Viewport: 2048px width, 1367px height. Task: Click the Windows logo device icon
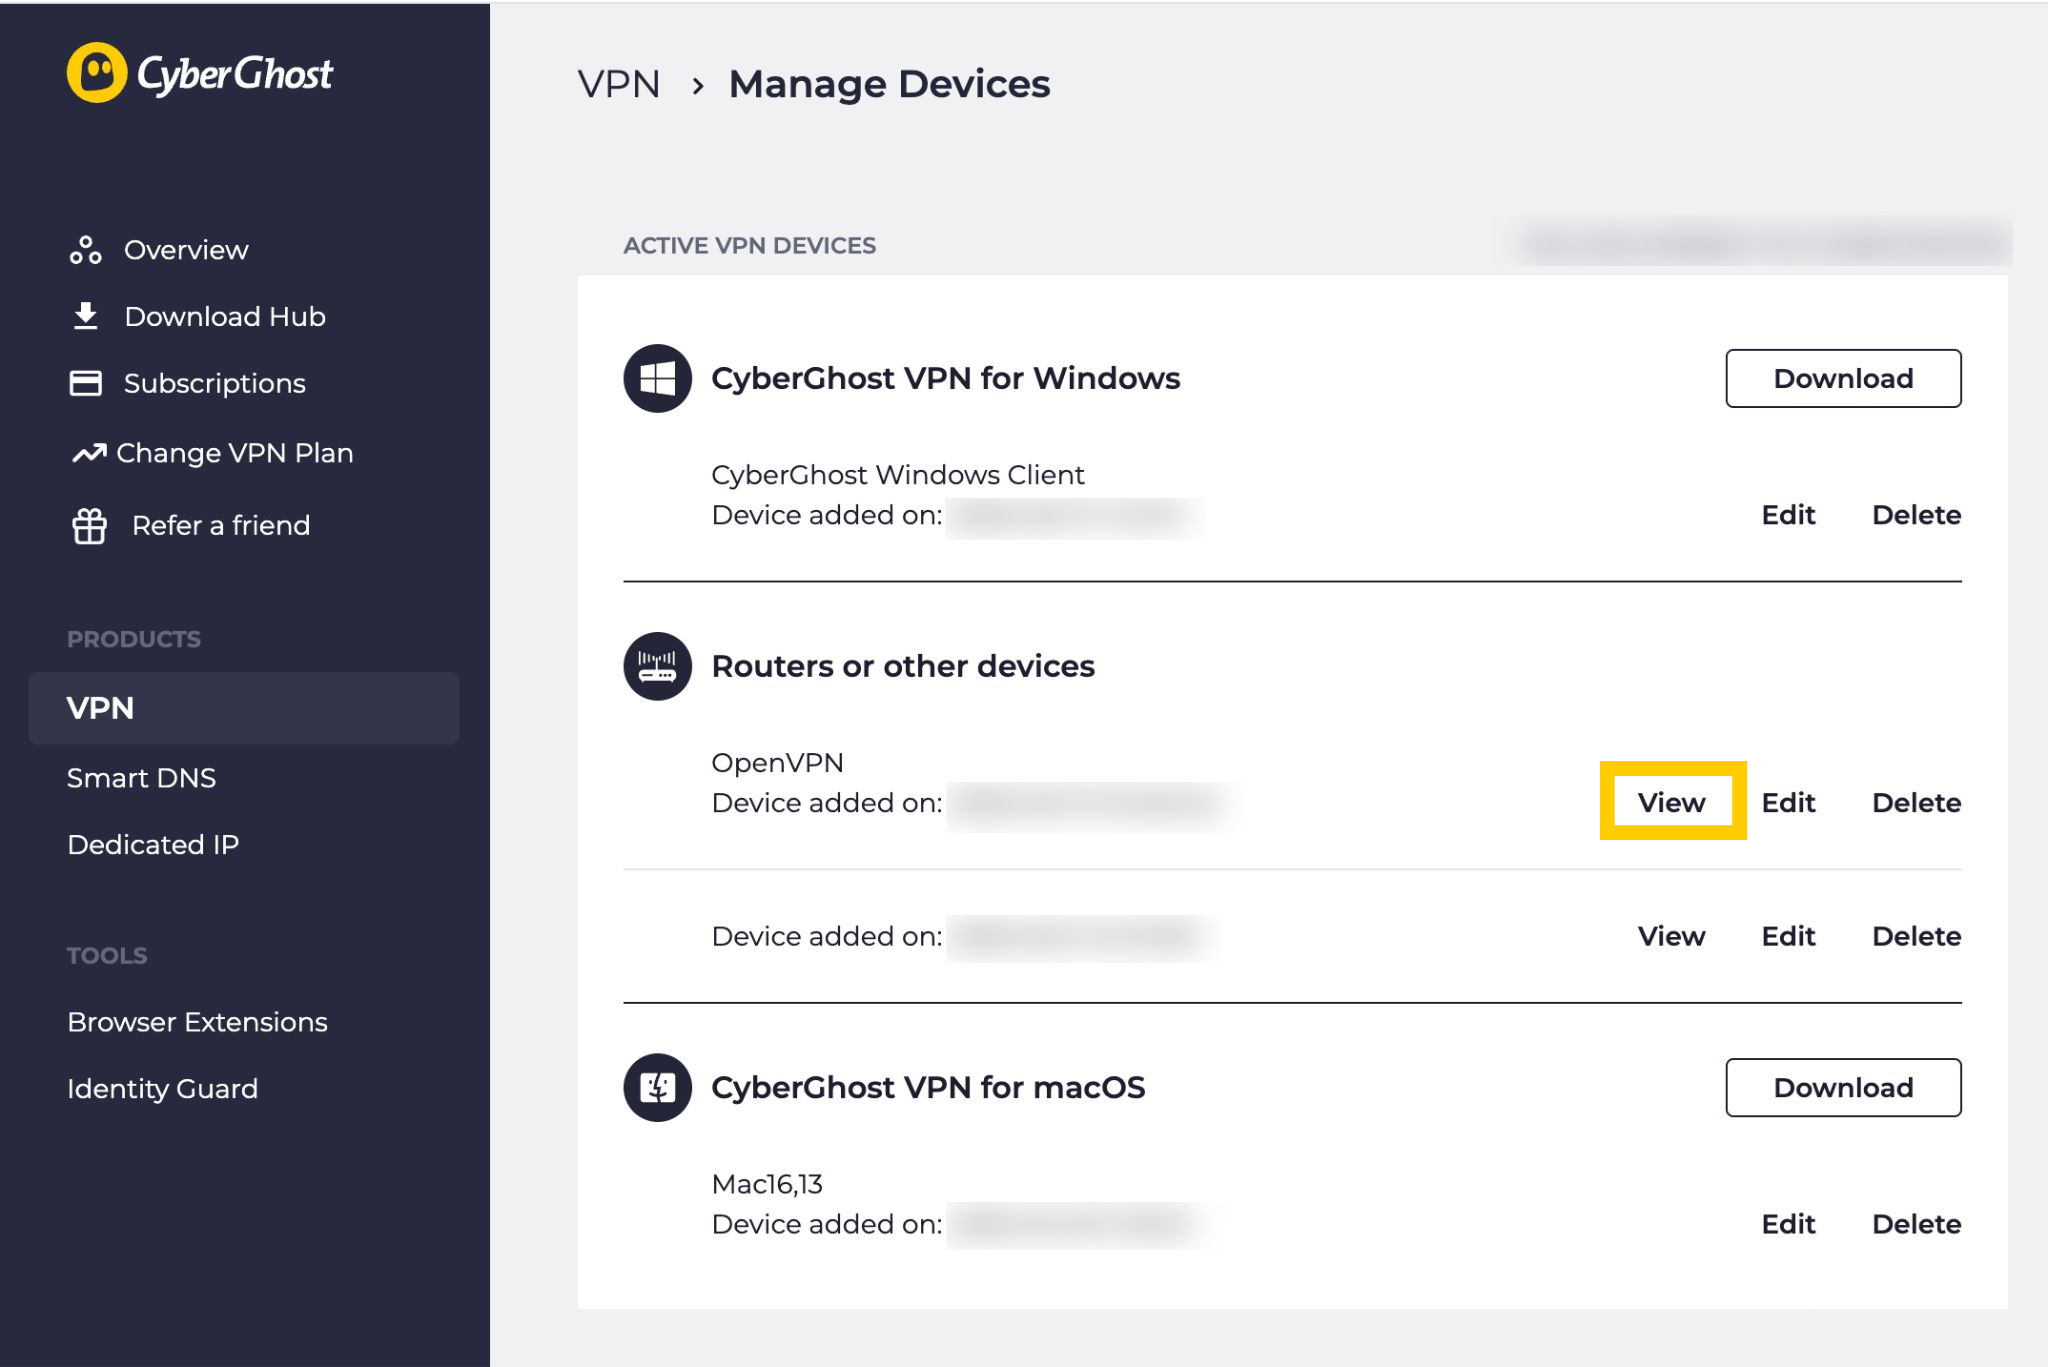click(657, 378)
